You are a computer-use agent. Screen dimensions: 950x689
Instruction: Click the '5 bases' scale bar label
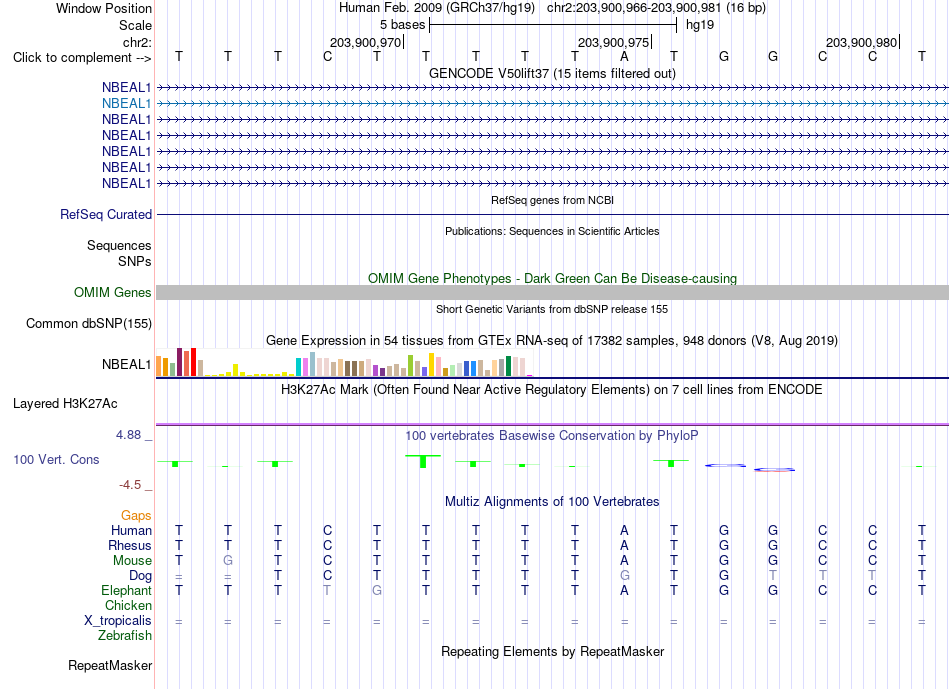coord(402,25)
